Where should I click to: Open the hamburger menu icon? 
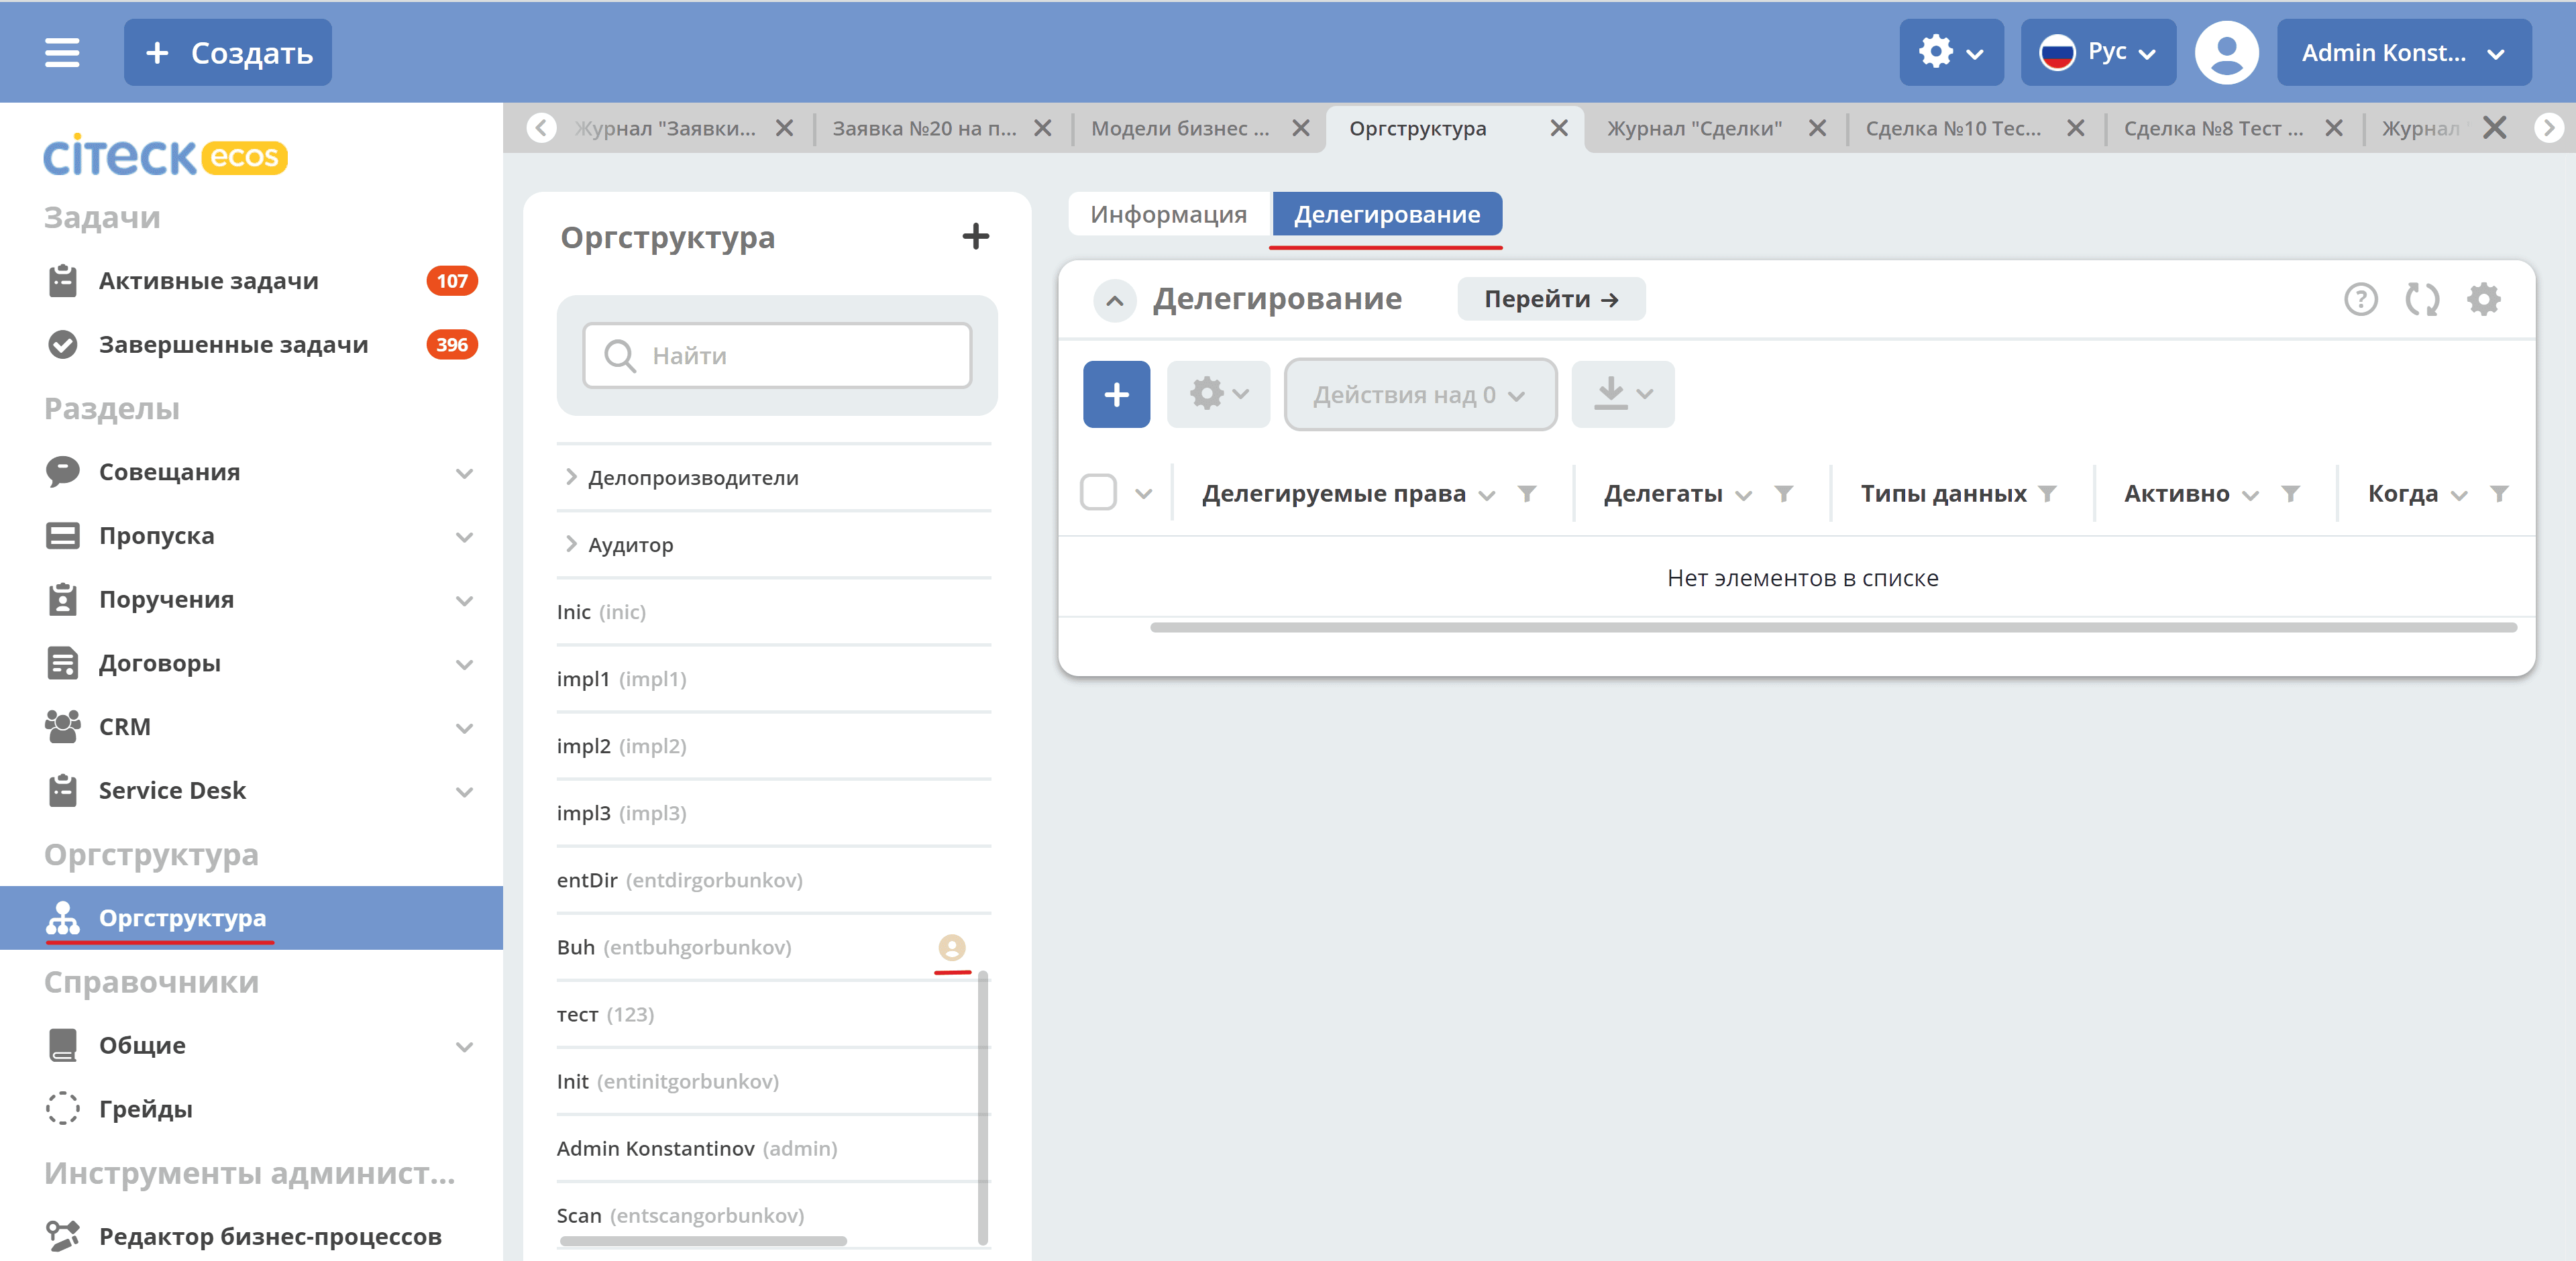(62, 52)
